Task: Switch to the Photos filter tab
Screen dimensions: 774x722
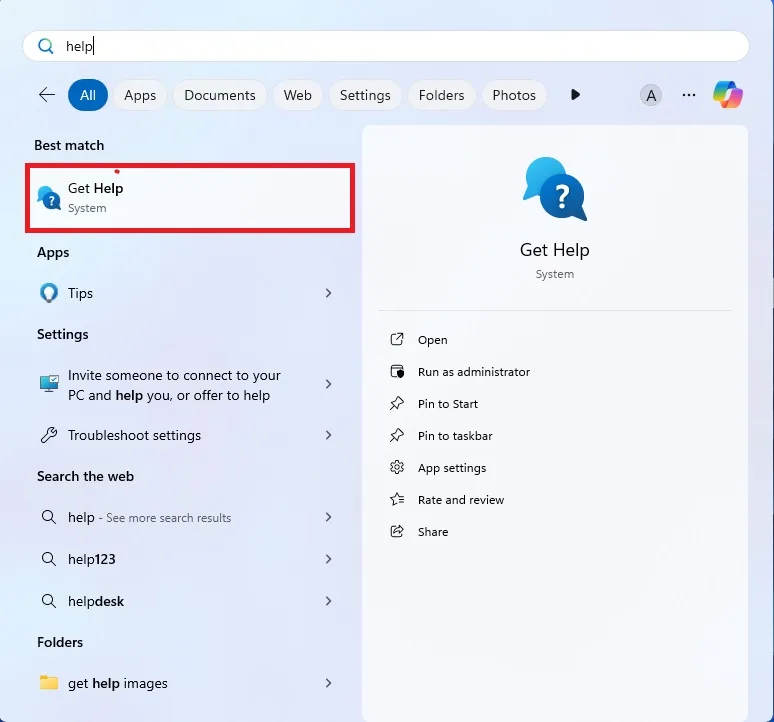Action: [514, 95]
